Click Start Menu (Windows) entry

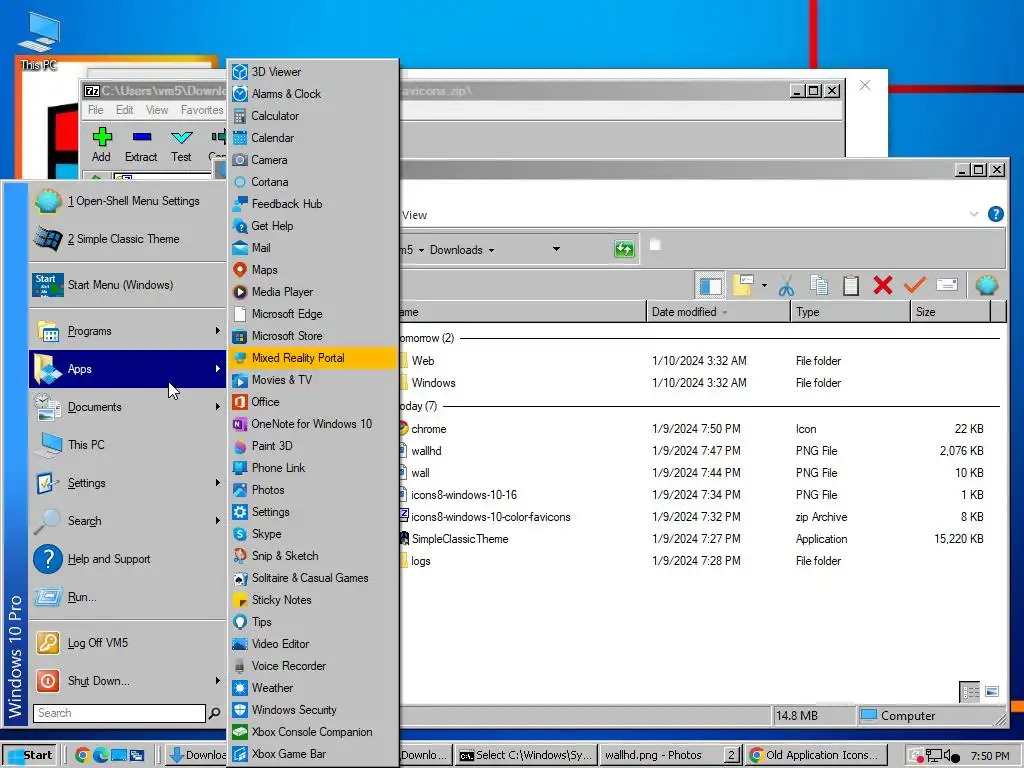coord(127,285)
